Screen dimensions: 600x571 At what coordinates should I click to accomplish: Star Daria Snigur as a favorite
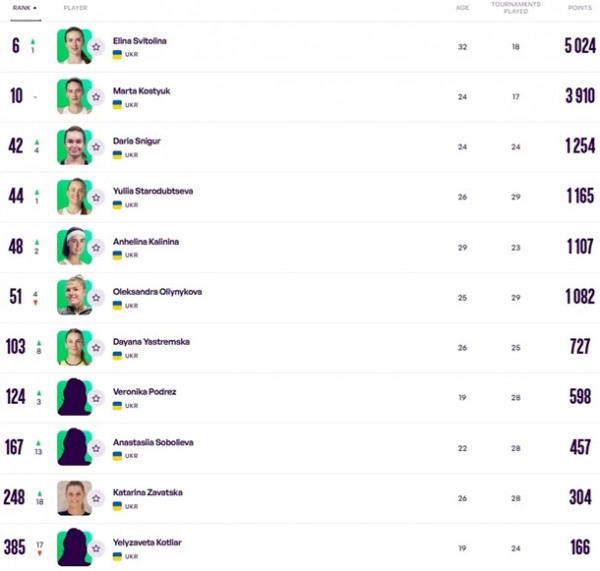tap(96, 147)
